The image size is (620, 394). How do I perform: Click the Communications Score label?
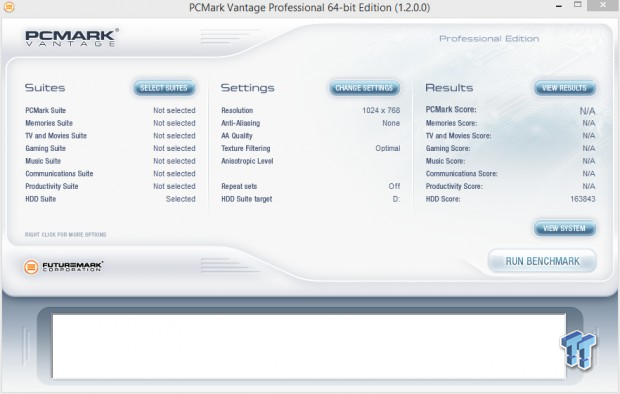tap(462, 174)
